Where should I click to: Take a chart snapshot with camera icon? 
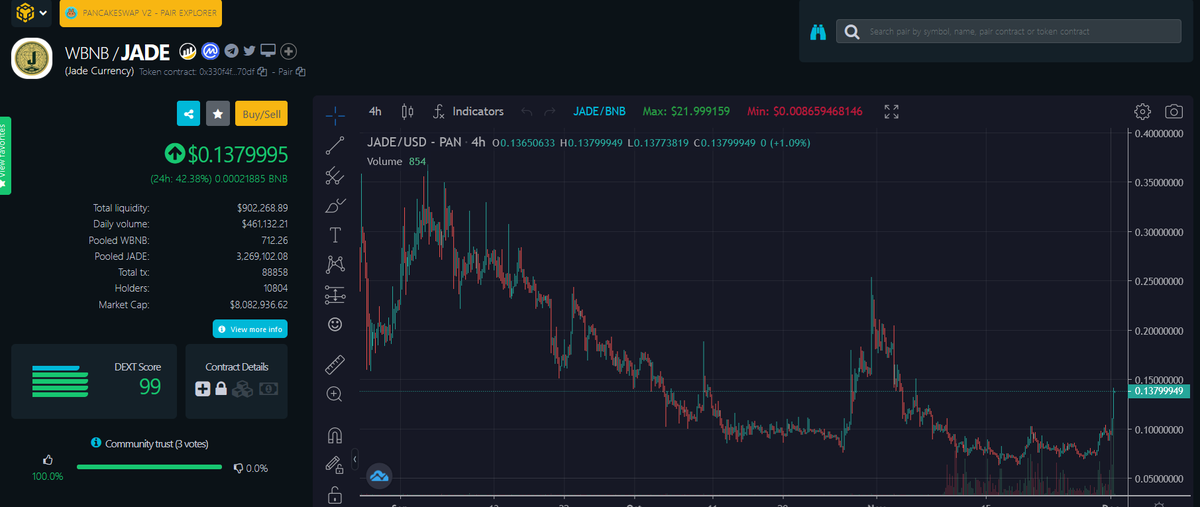pos(1174,111)
